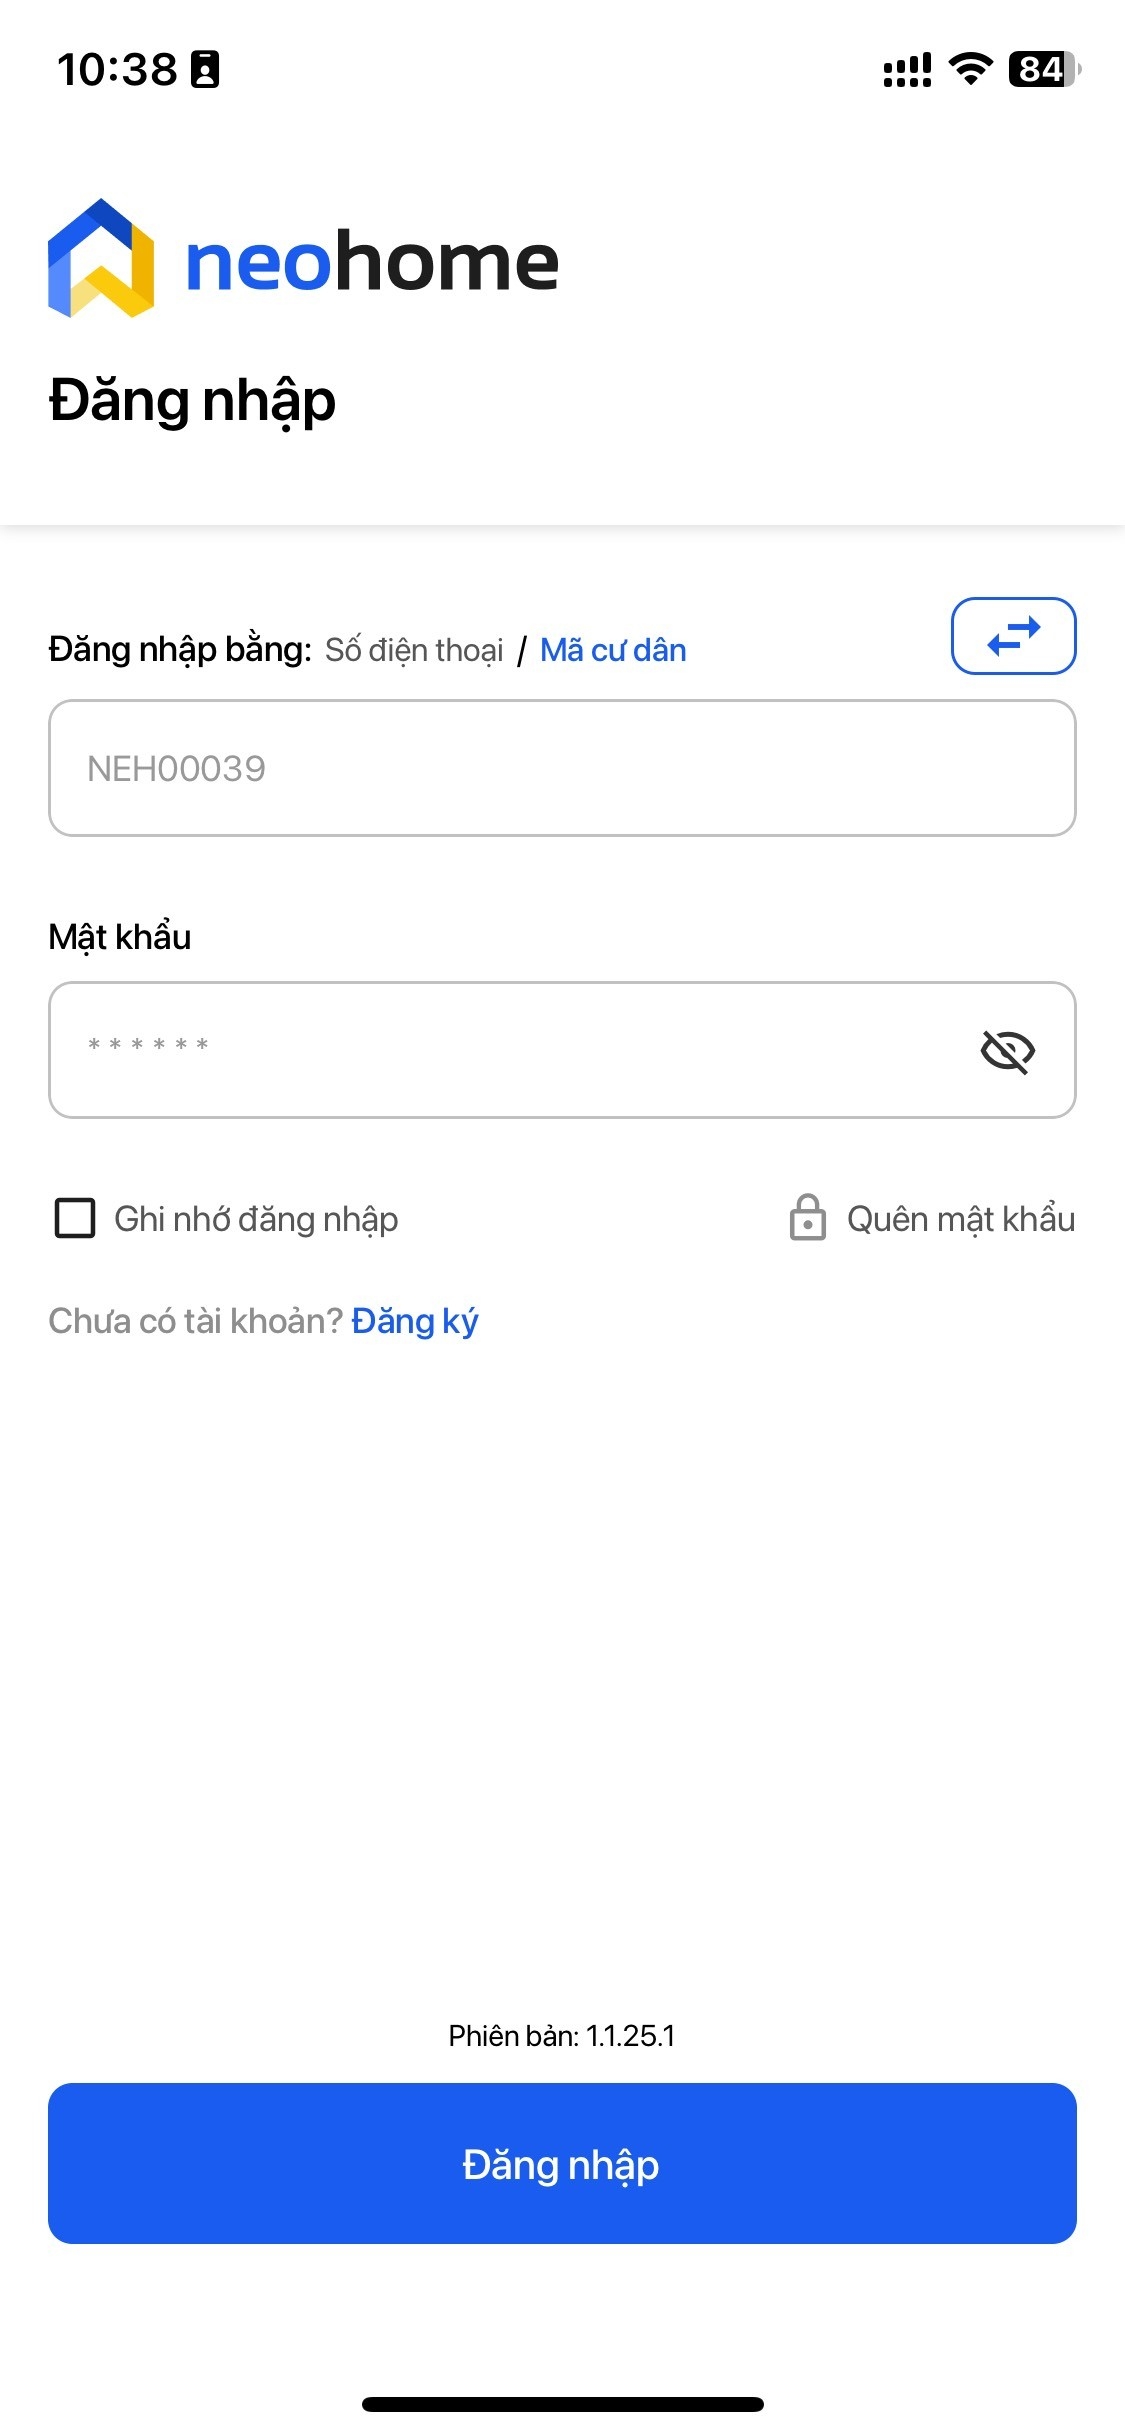Focus the NEH00039 resident code field

(x=560, y=768)
